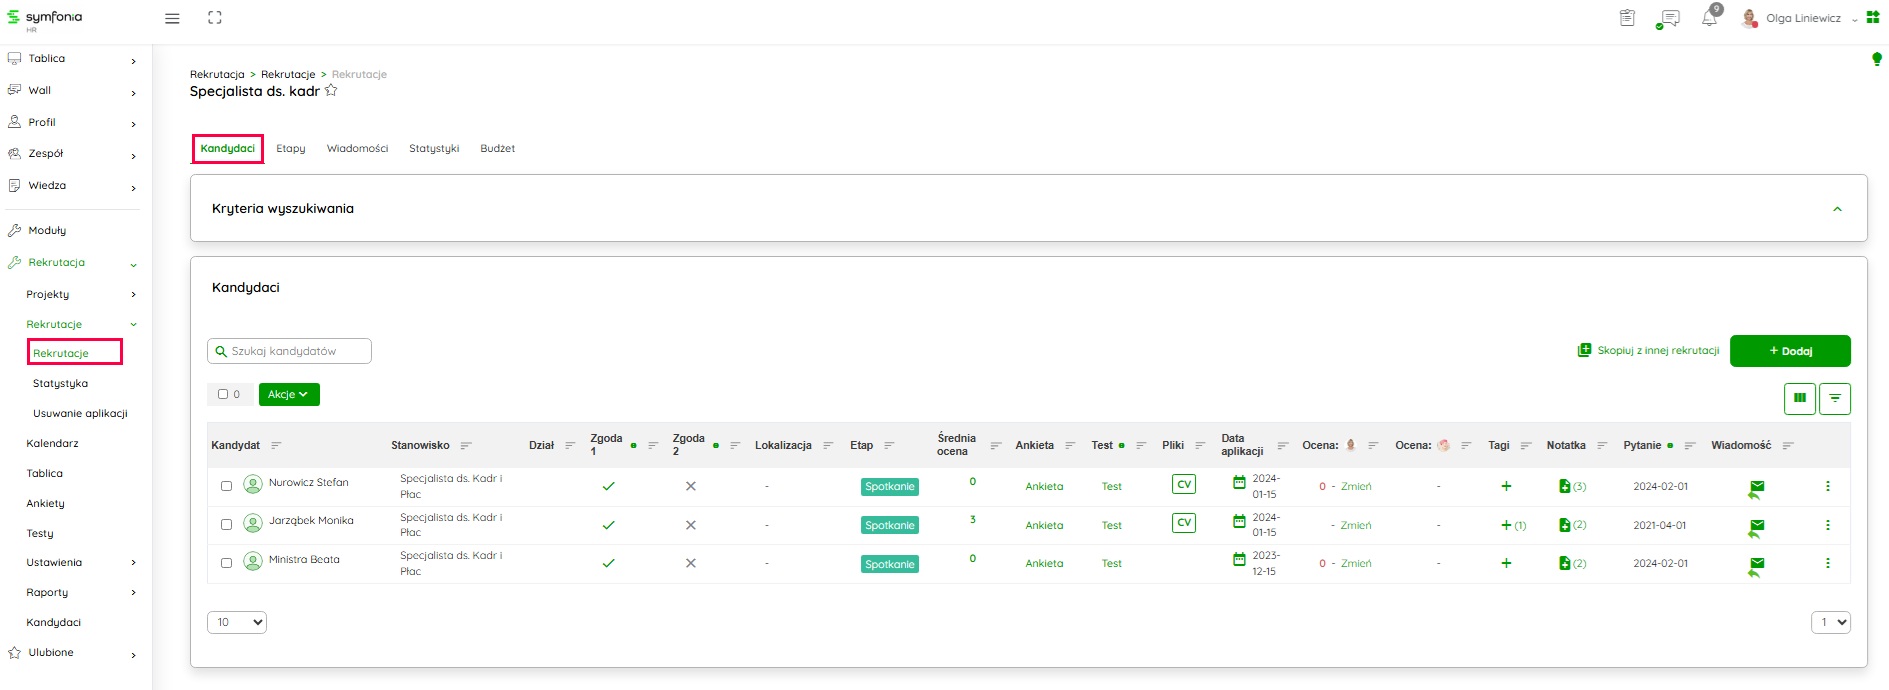
Task: Select the Jarząbek Monika row checkbox
Action: (226, 524)
